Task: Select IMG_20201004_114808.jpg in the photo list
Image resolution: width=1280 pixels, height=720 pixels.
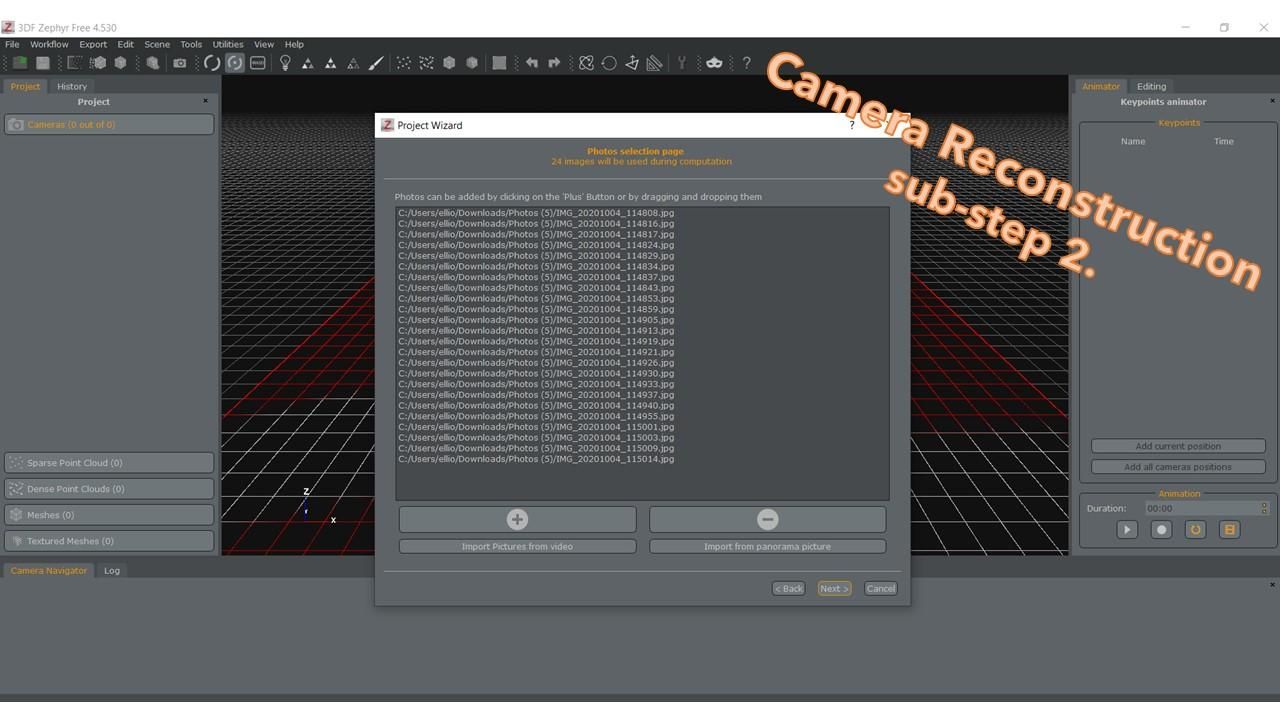Action: point(535,212)
